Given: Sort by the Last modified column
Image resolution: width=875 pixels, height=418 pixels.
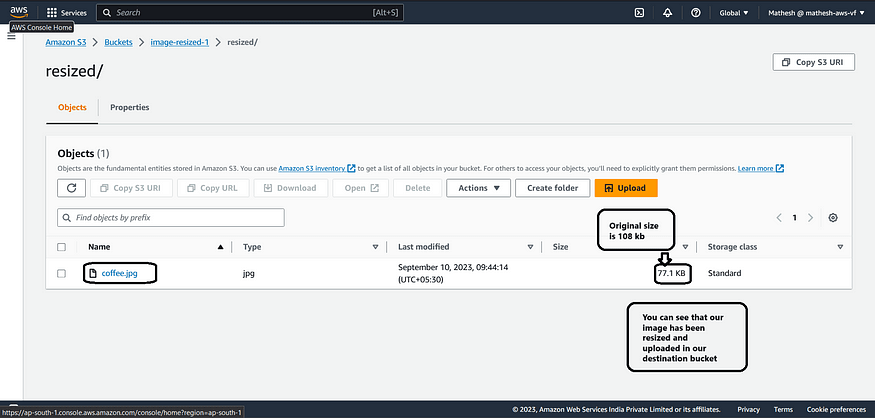Looking at the screenshot, I should [530, 247].
